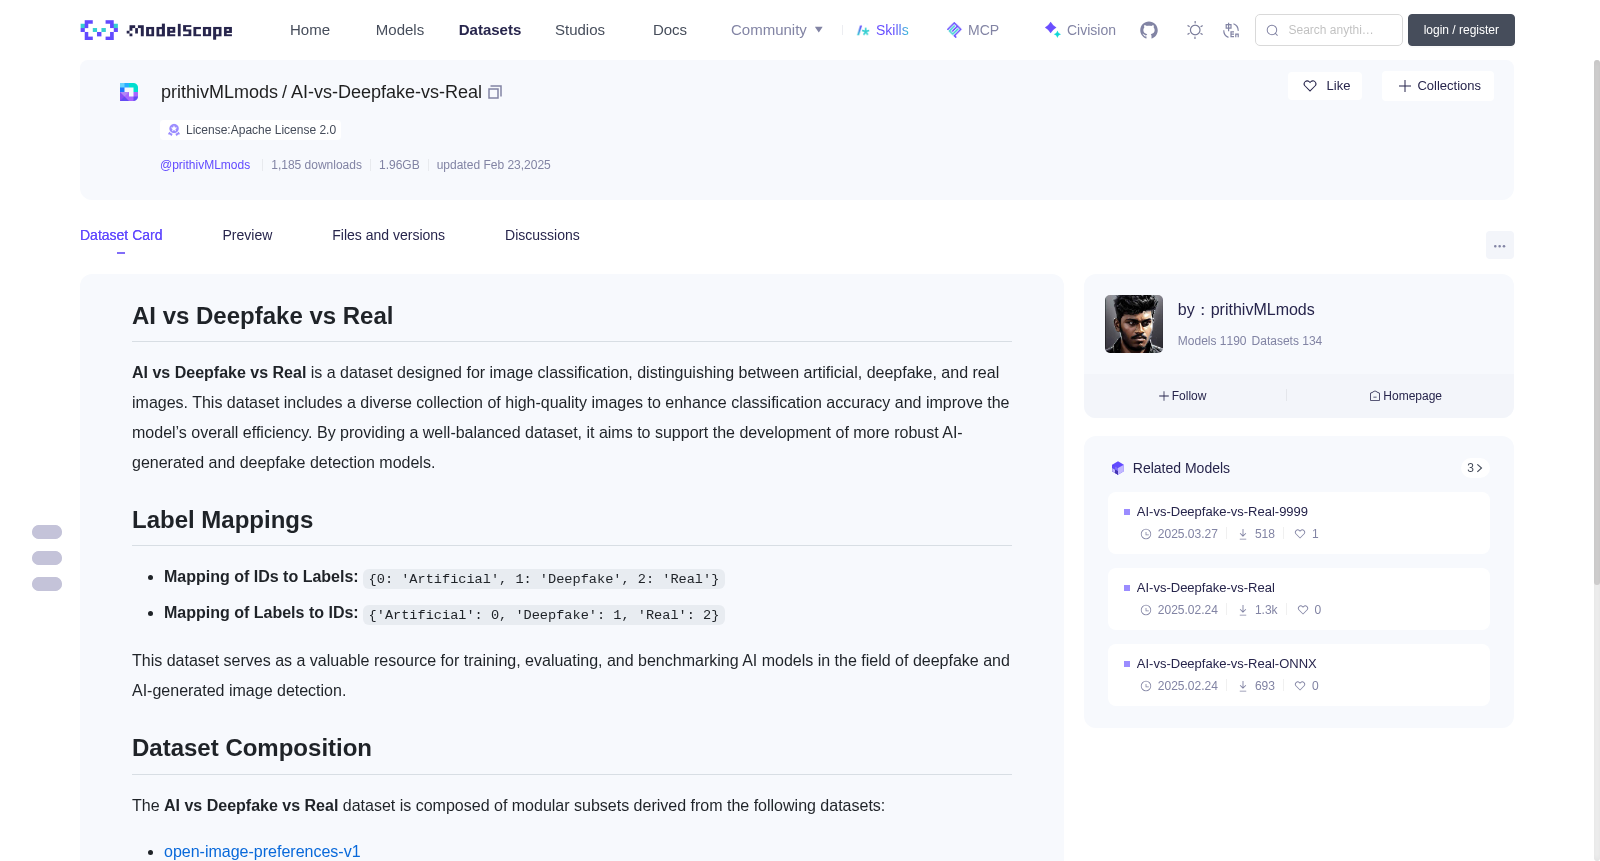
Task: Open the open-image-preferences-v1 link
Action: click(262, 851)
